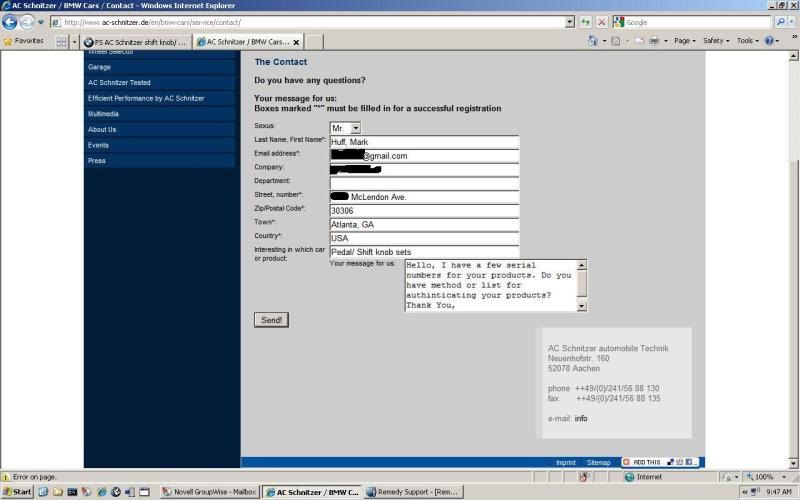Click the Home icon in command bar
Screen dimensions: 800x500
pyautogui.click(x=593, y=41)
